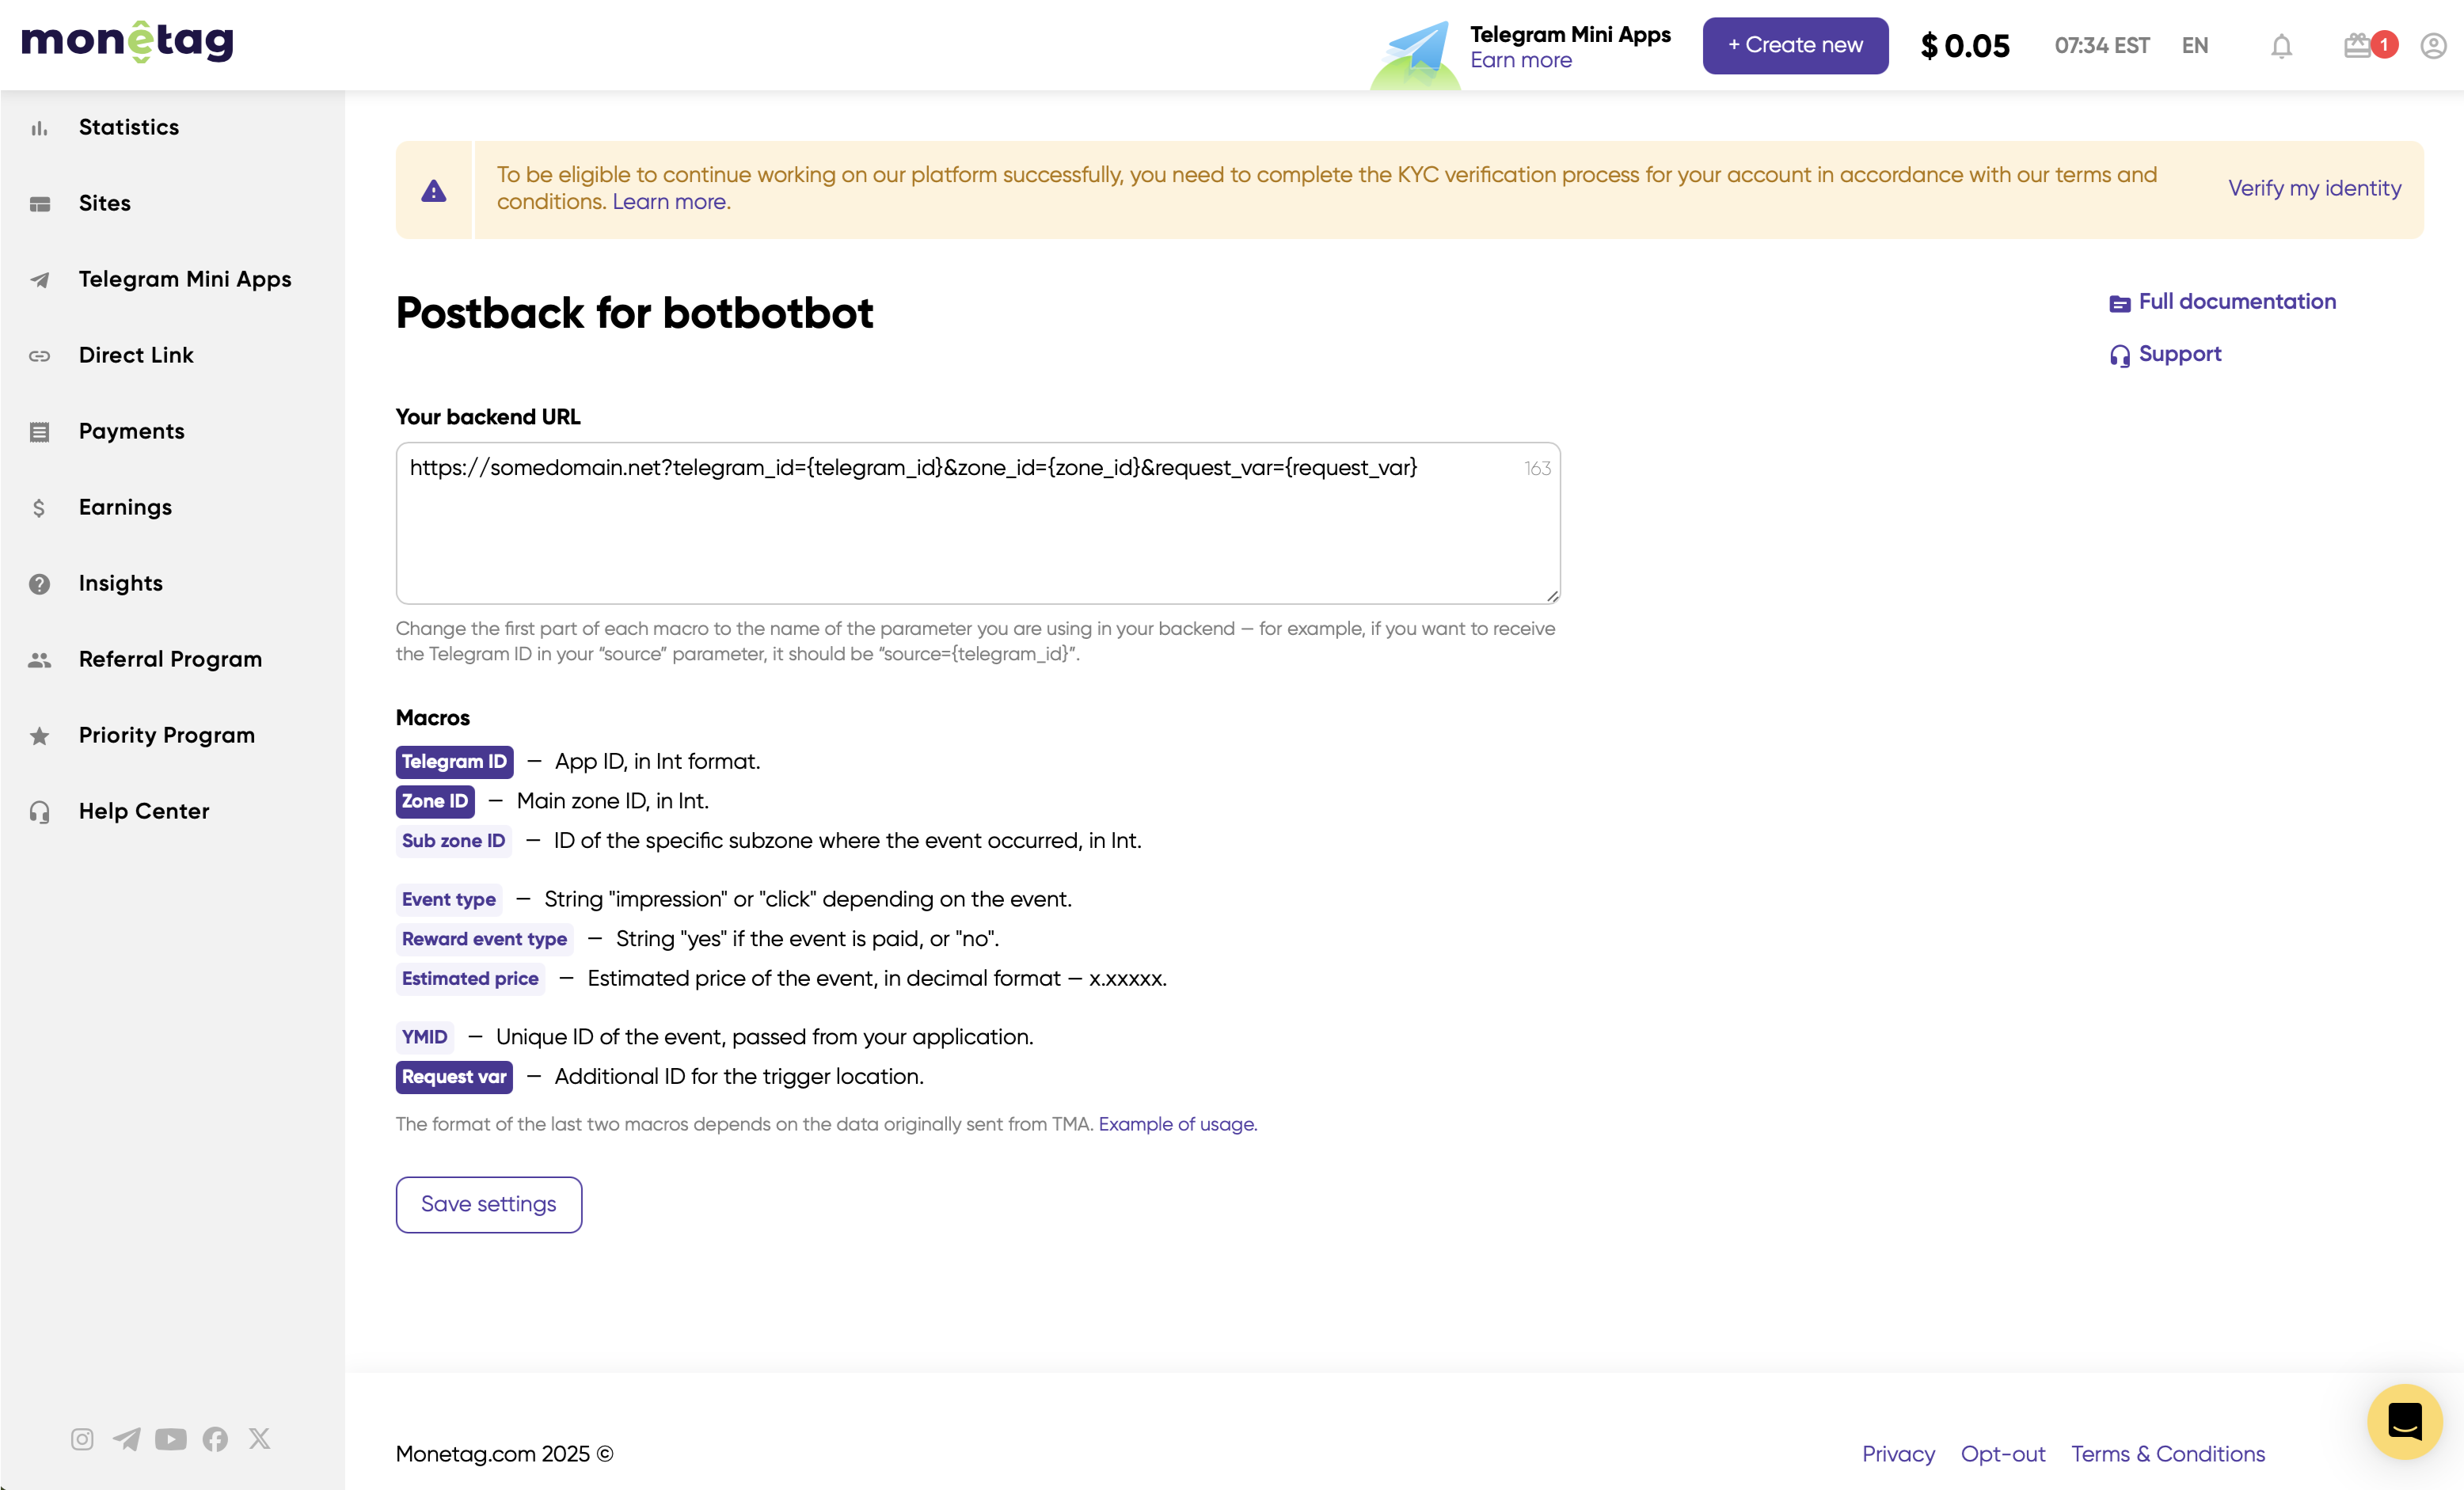Click Verify my identity link
This screenshot has height=1490, width=2464.
2314,188
